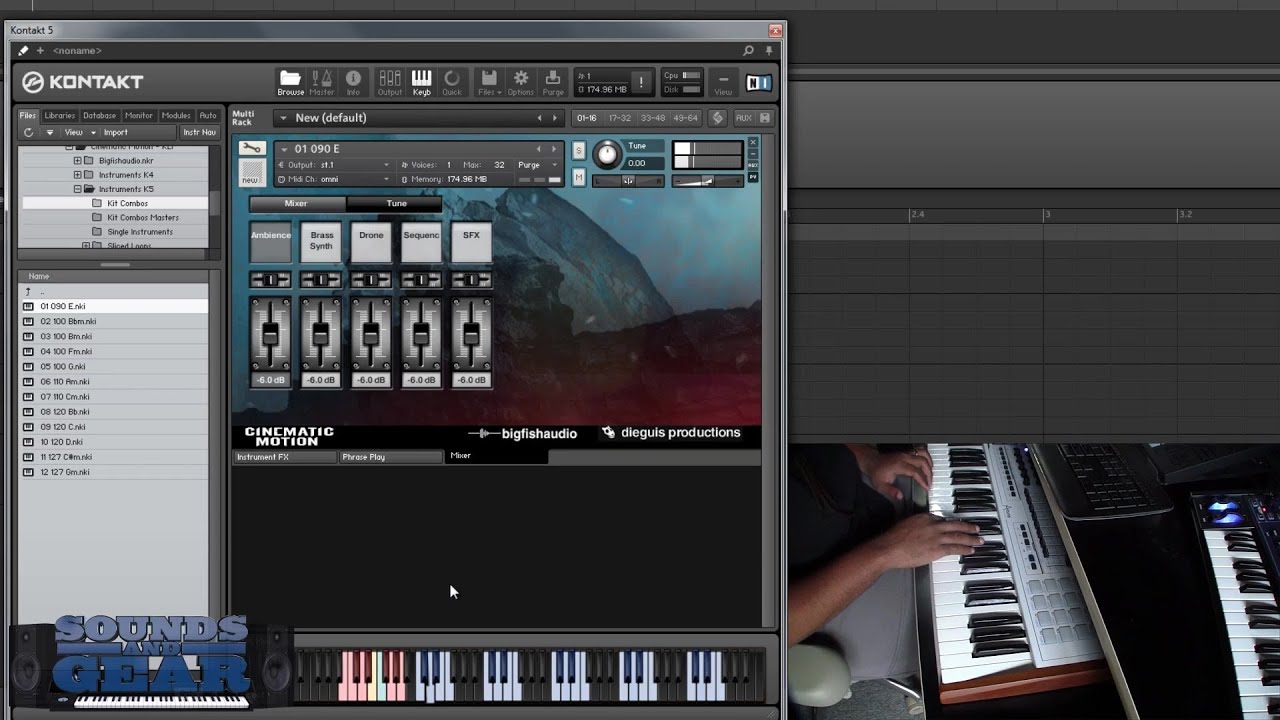Open the Options gear icon
This screenshot has width=1280, height=720.
point(521,82)
